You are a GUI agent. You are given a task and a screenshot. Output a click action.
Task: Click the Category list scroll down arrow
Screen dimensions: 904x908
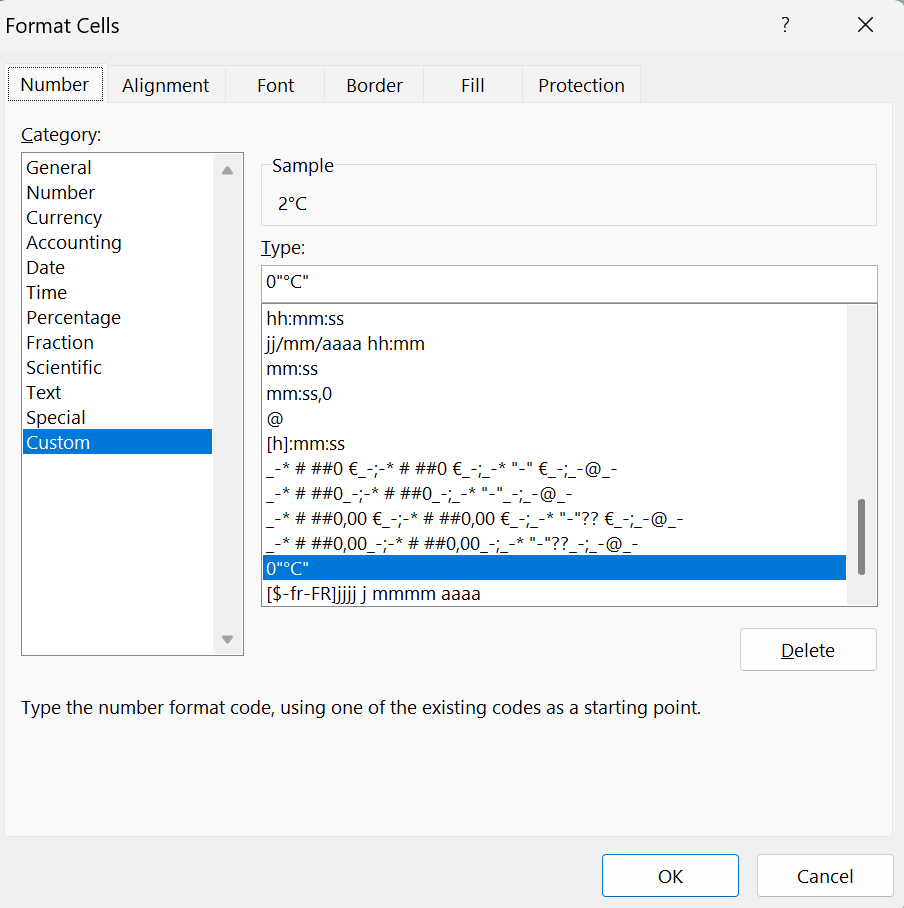tap(228, 639)
